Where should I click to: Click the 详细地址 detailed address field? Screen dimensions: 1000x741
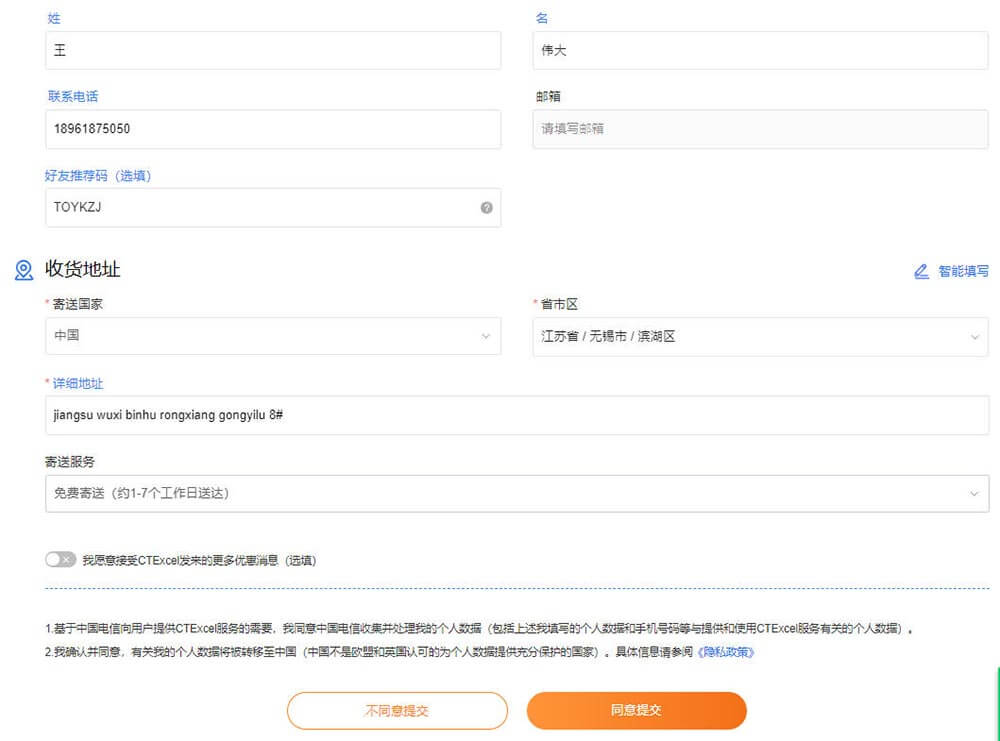(516, 415)
